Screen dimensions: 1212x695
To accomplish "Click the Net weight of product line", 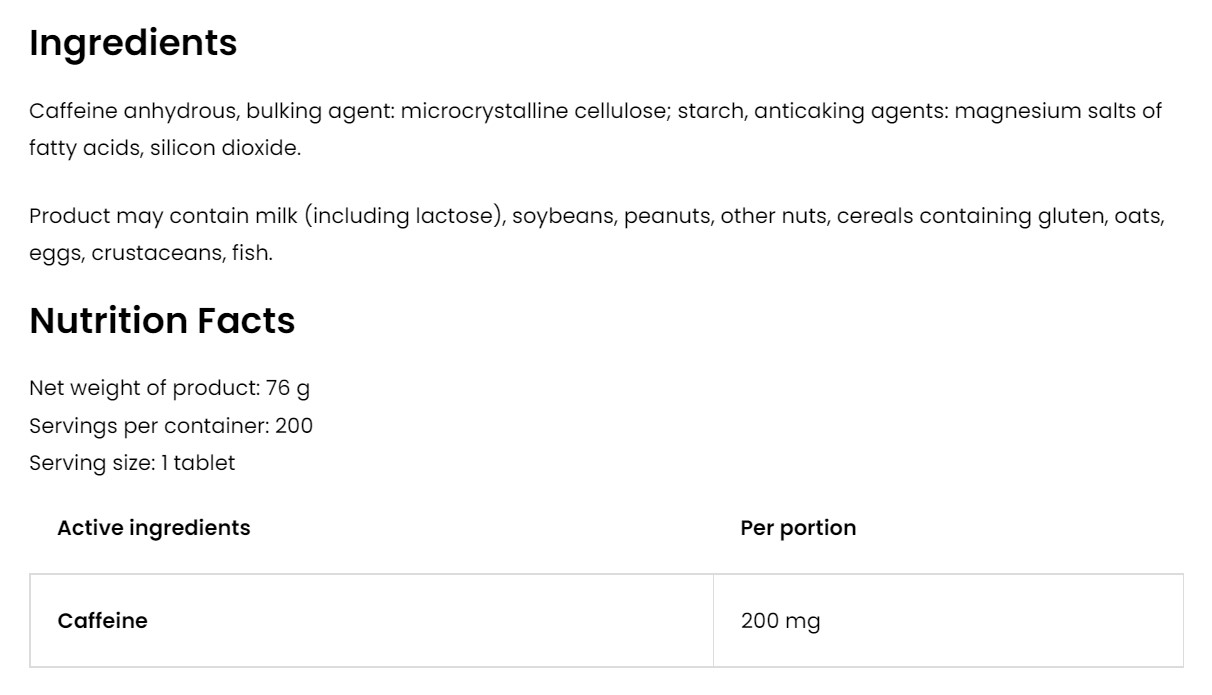I will point(169,388).
